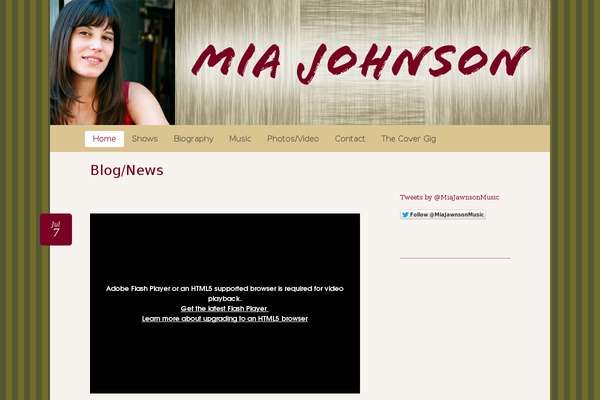Open the Photos/Video section

click(293, 139)
